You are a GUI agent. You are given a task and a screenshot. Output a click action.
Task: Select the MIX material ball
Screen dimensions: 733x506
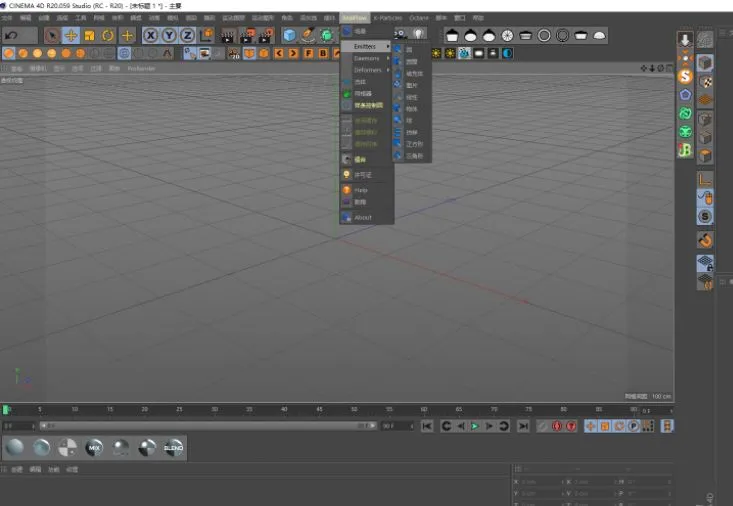94,448
